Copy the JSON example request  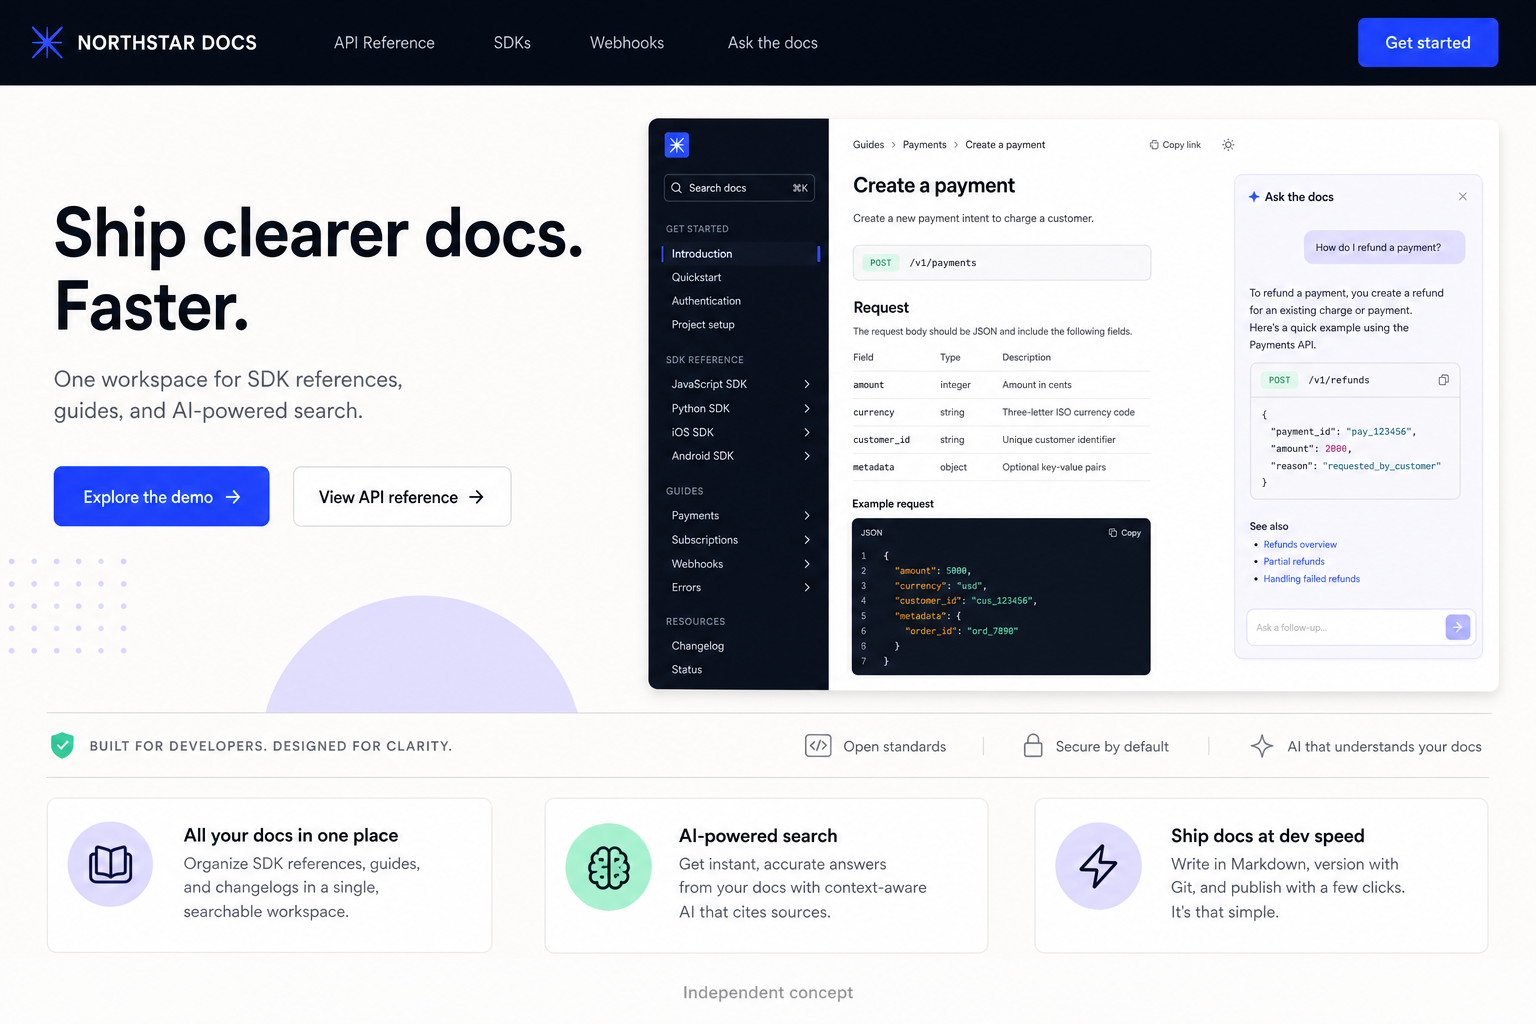tap(1125, 533)
